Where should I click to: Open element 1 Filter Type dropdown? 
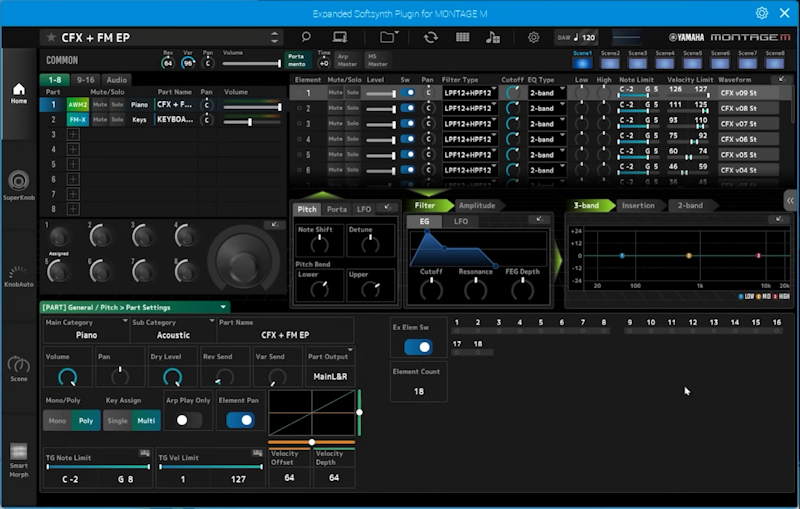[x=469, y=93]
